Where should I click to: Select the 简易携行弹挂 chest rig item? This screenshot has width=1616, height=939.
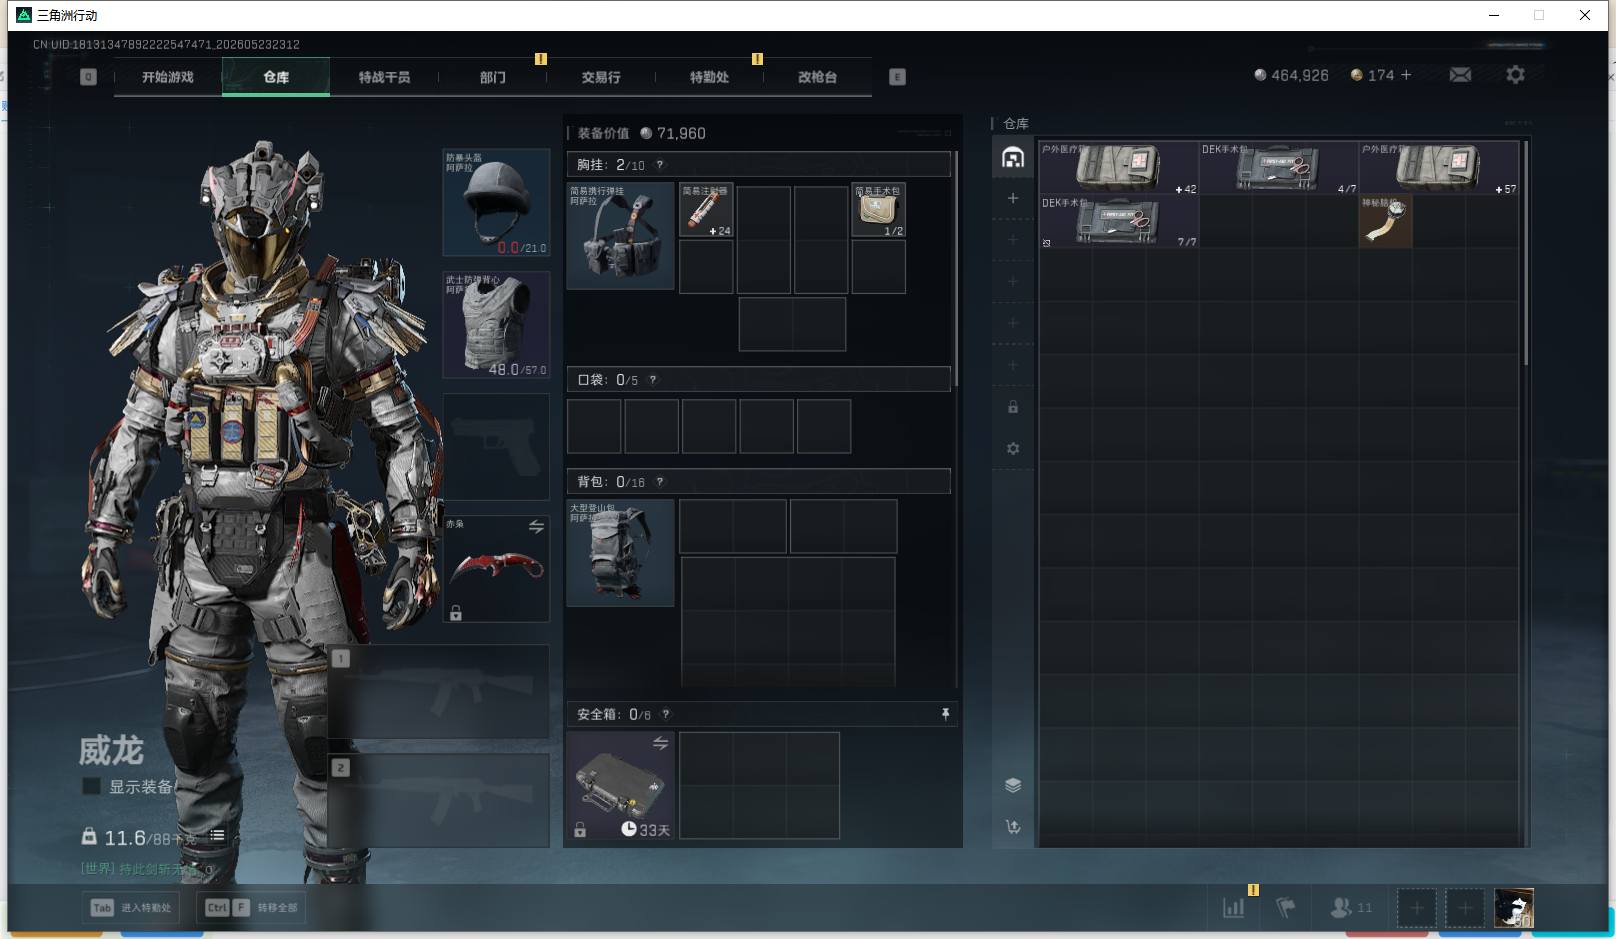tap(620, 236)
